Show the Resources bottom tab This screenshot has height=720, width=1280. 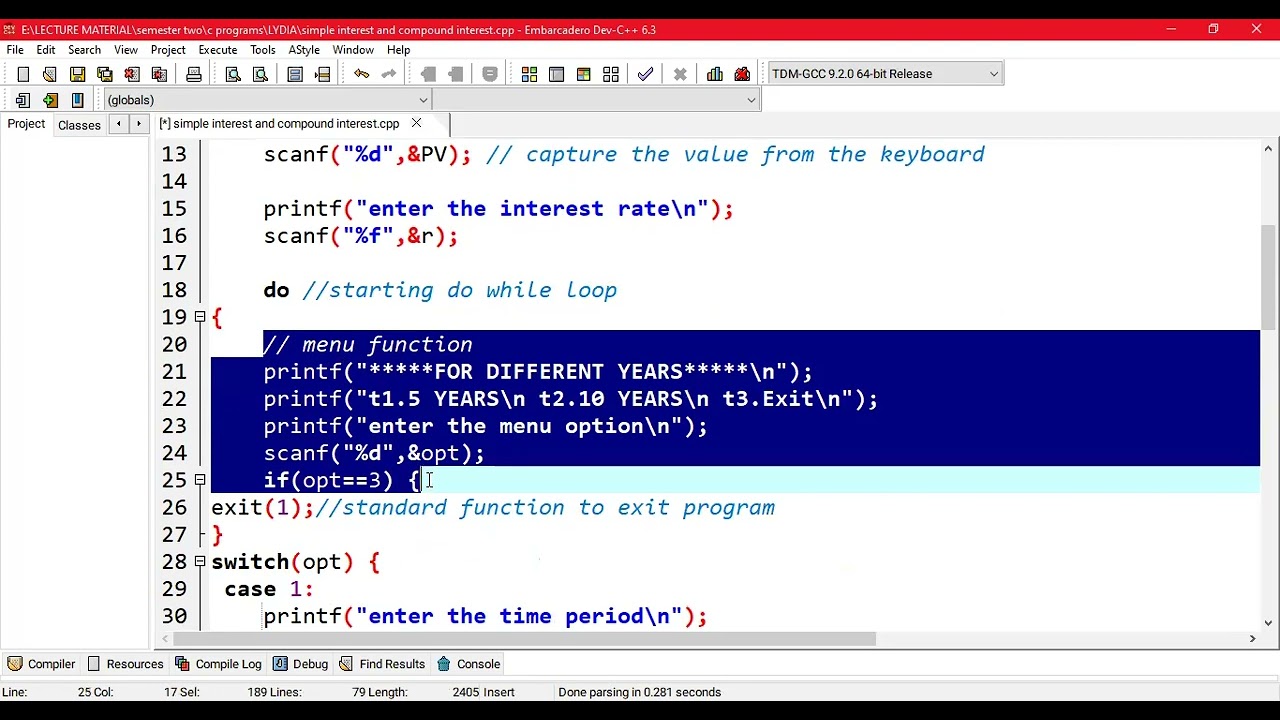point(125,664)
